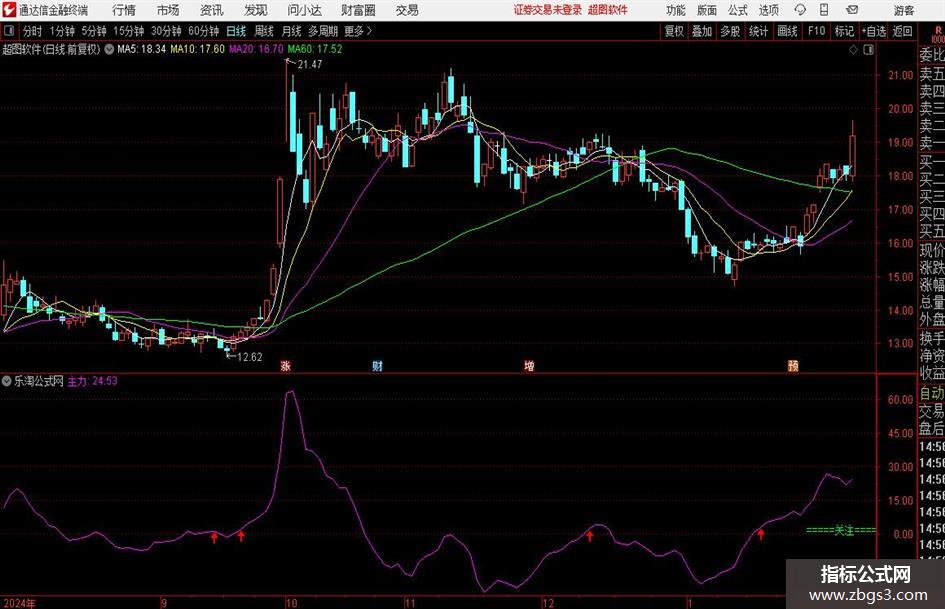Open the 交易 menu
Screen dimensions: 945x609
[x=407, y=10]
